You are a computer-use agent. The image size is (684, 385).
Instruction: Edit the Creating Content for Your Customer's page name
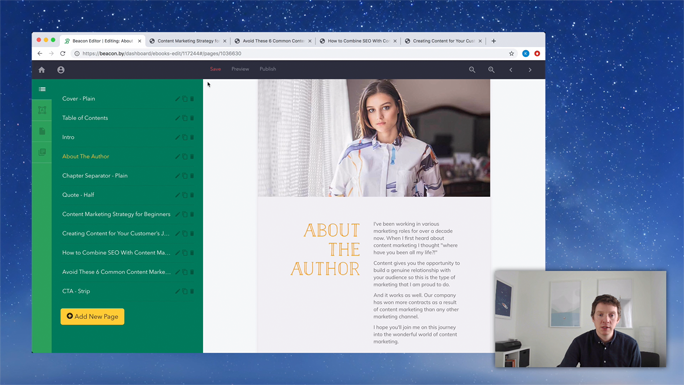coord(178,234)
